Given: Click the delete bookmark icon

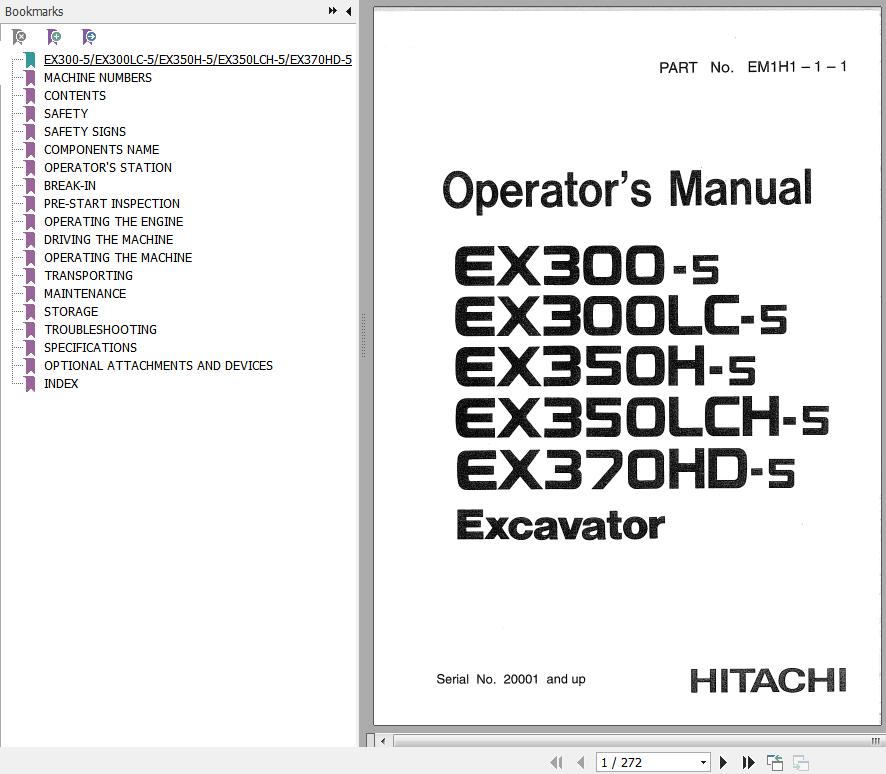Looking at the screenshot, I should (x=19, y=37).
